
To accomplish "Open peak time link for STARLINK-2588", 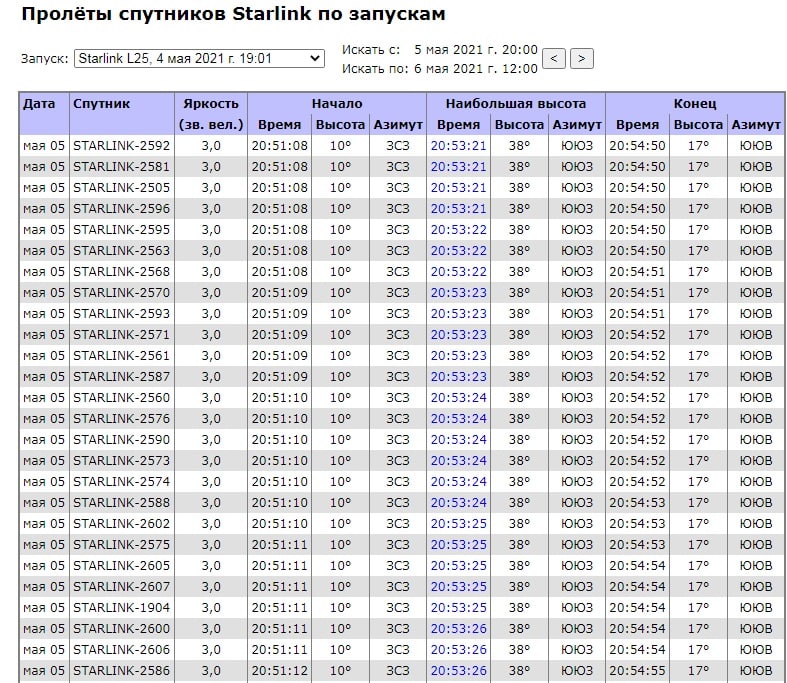I will click(459, 503).
